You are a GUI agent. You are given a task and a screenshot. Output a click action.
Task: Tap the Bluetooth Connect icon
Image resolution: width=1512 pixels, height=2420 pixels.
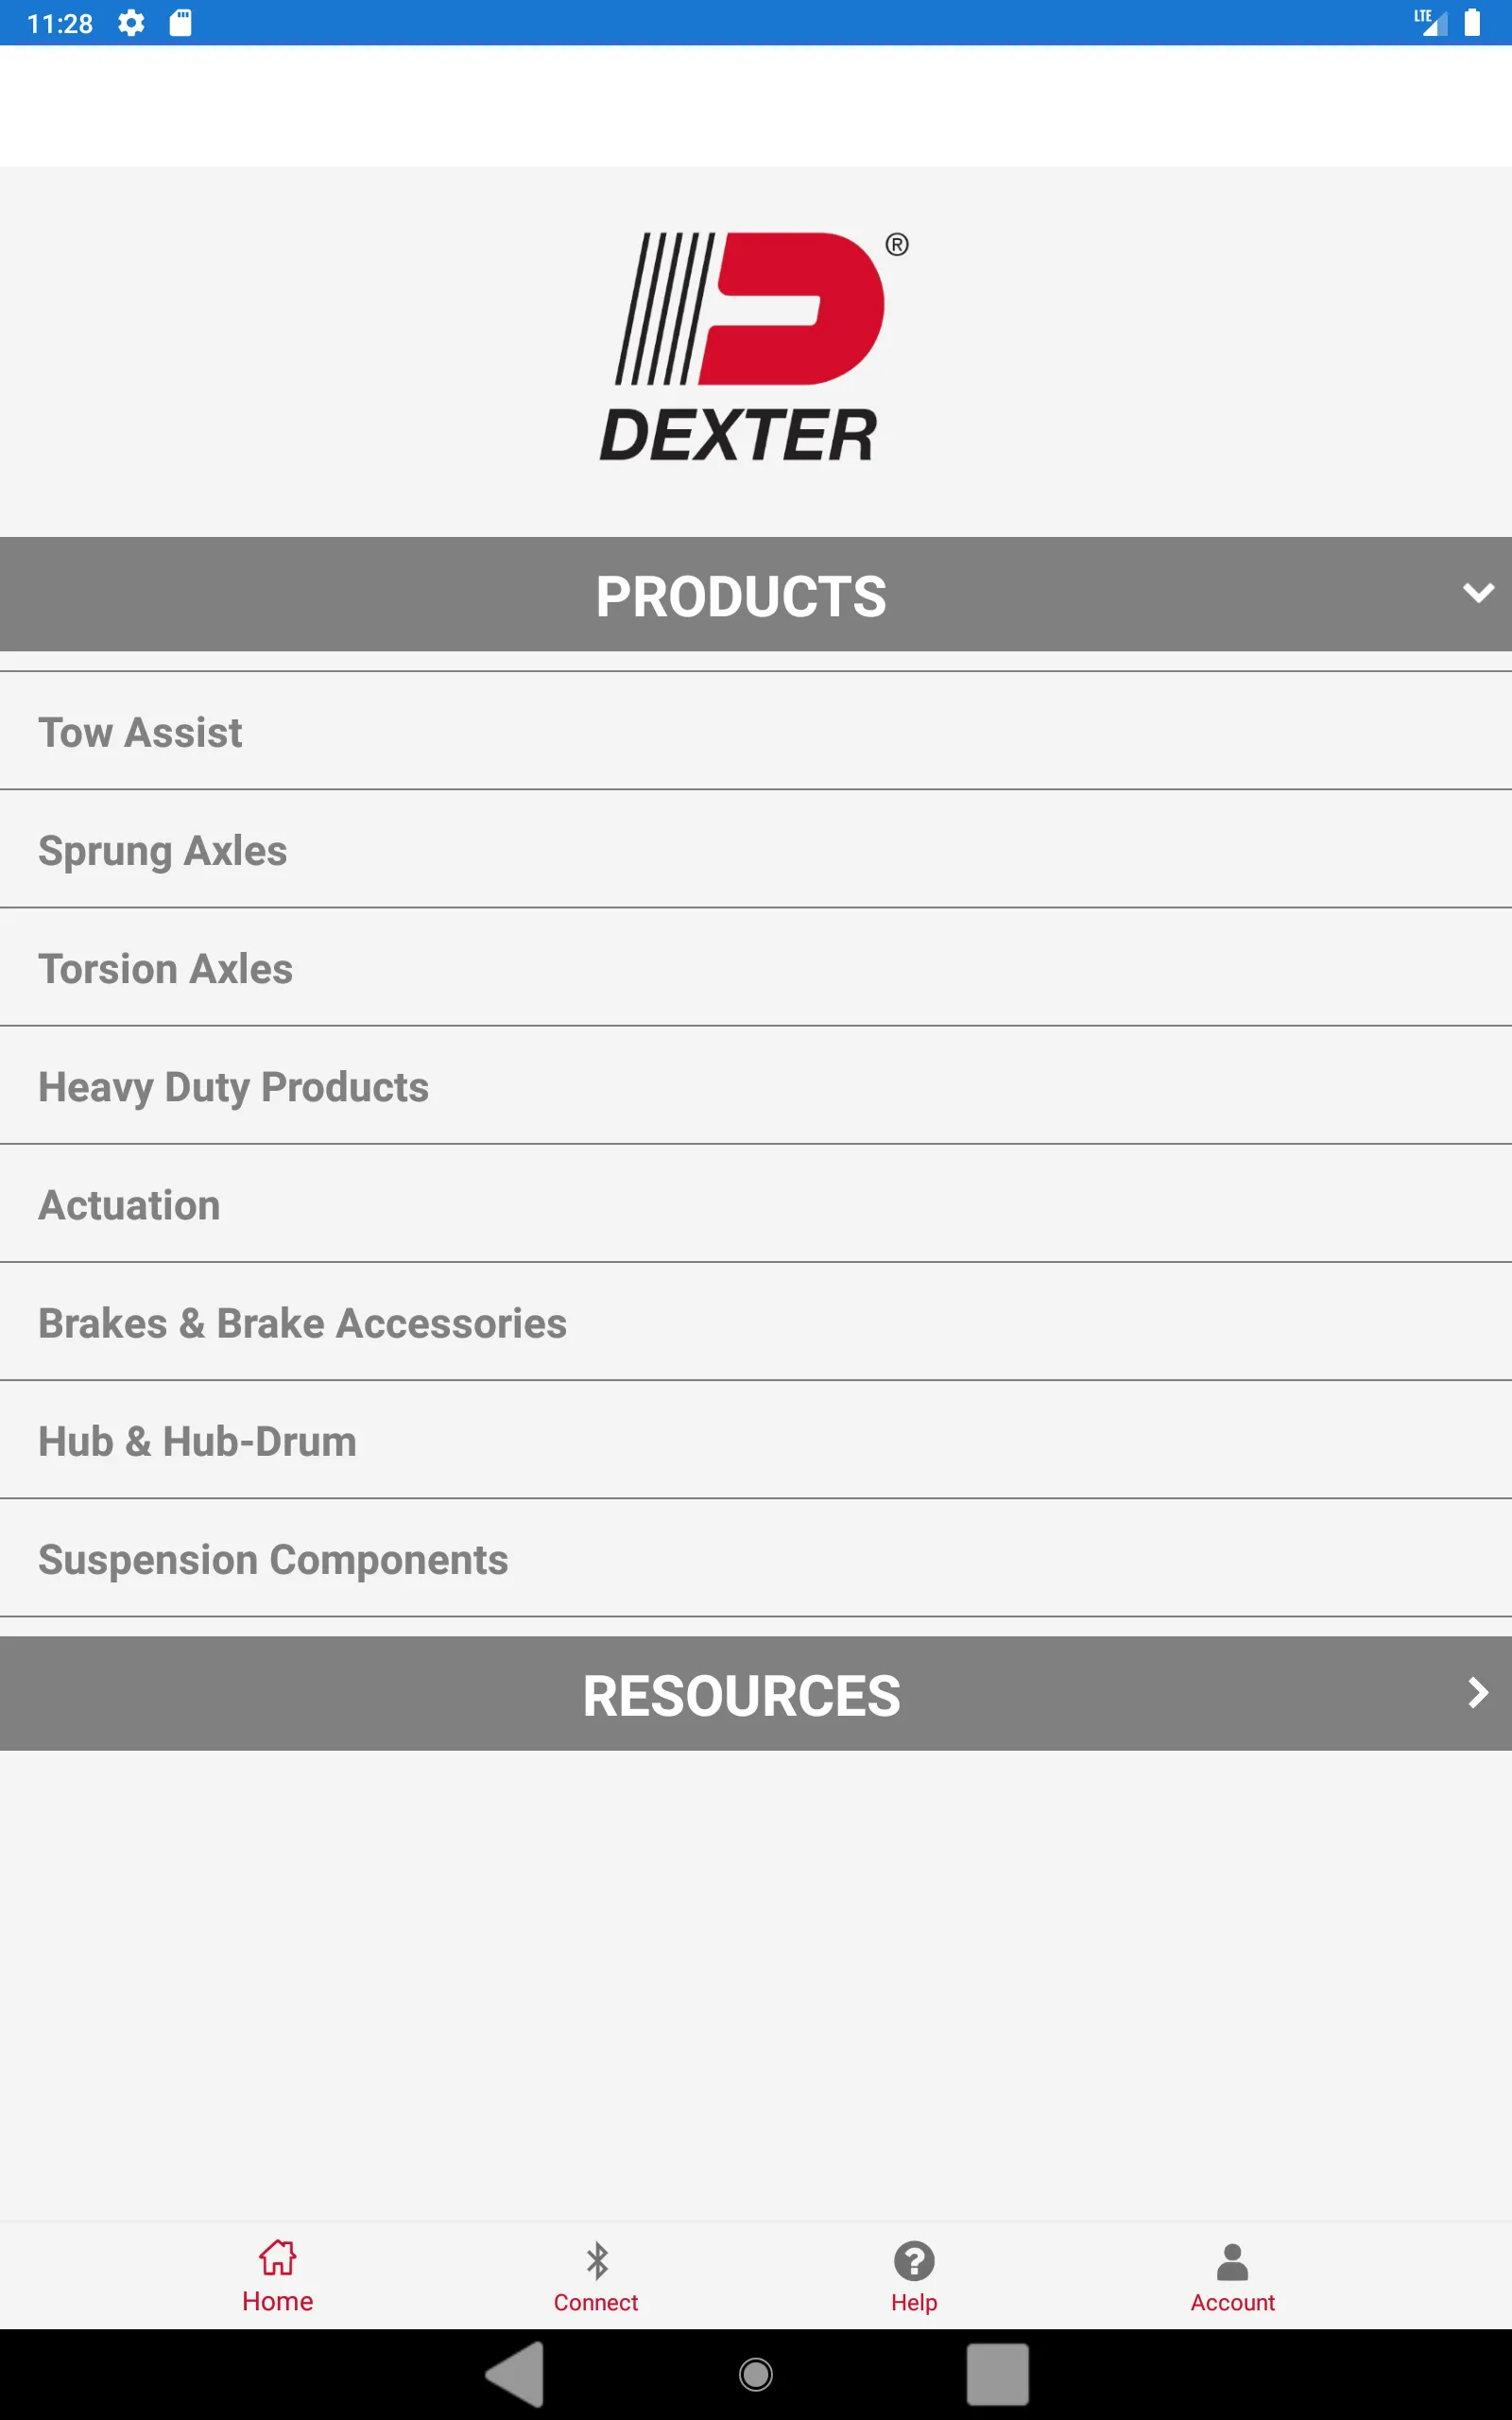point(597,2261)
